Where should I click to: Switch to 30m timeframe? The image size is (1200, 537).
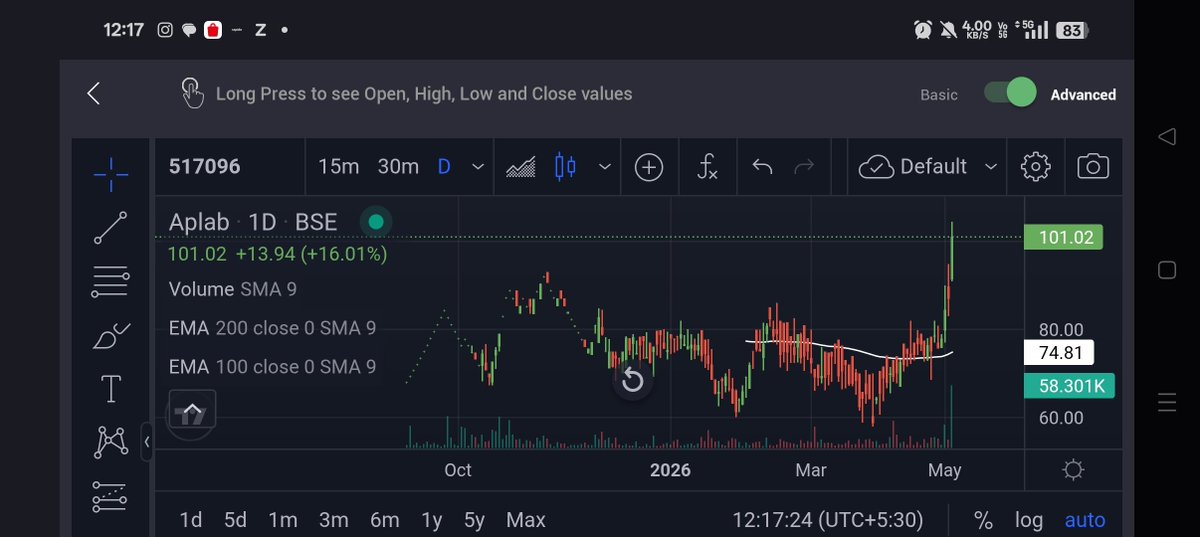[x=398, y=166]
